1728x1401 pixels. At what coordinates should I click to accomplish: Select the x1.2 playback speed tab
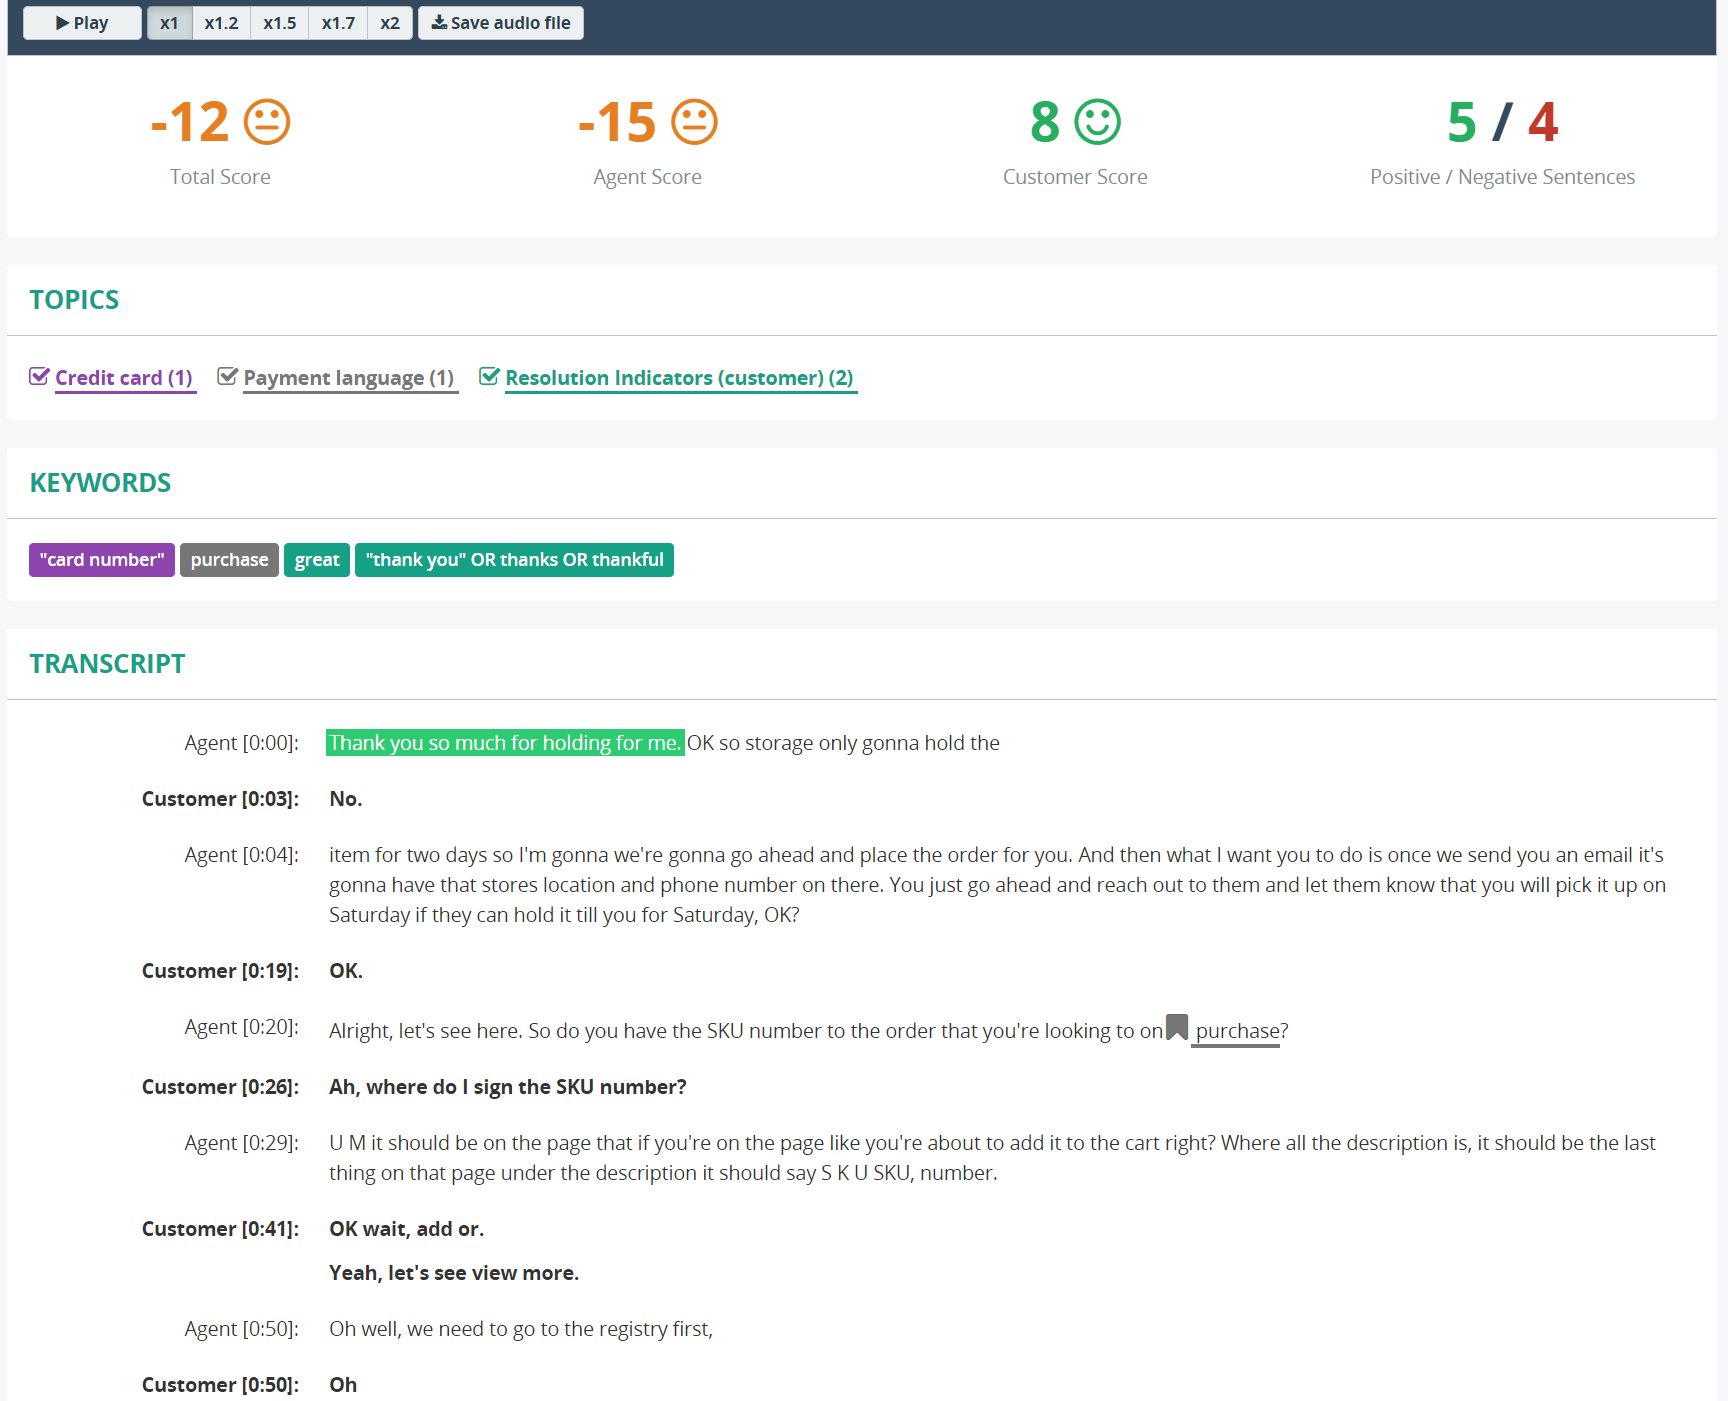pyautogui.click(x=220, y=22)
